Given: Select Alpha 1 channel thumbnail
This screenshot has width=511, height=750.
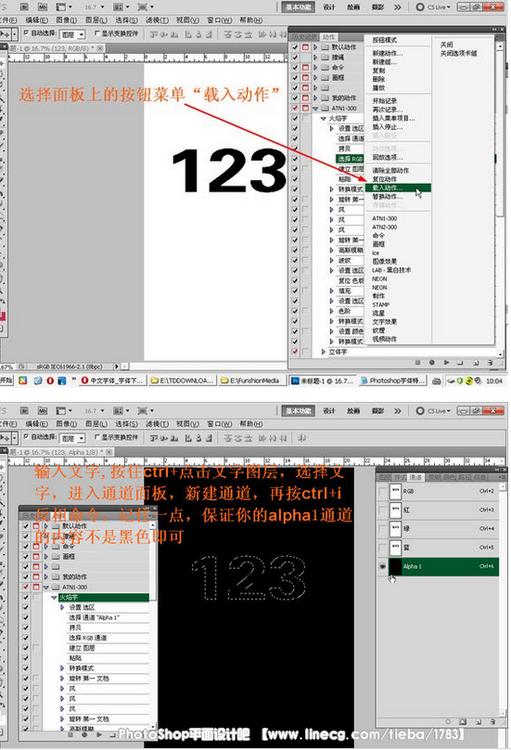Looking at the screenshot, I should coord(395,566).
